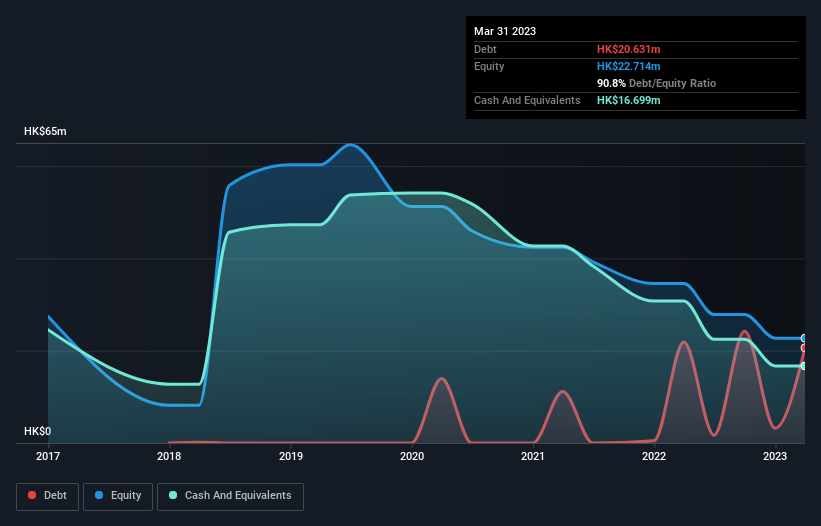Screen dimensions: 821x526
Task: Click the HK$0 axis label
Action: (38, 431)
